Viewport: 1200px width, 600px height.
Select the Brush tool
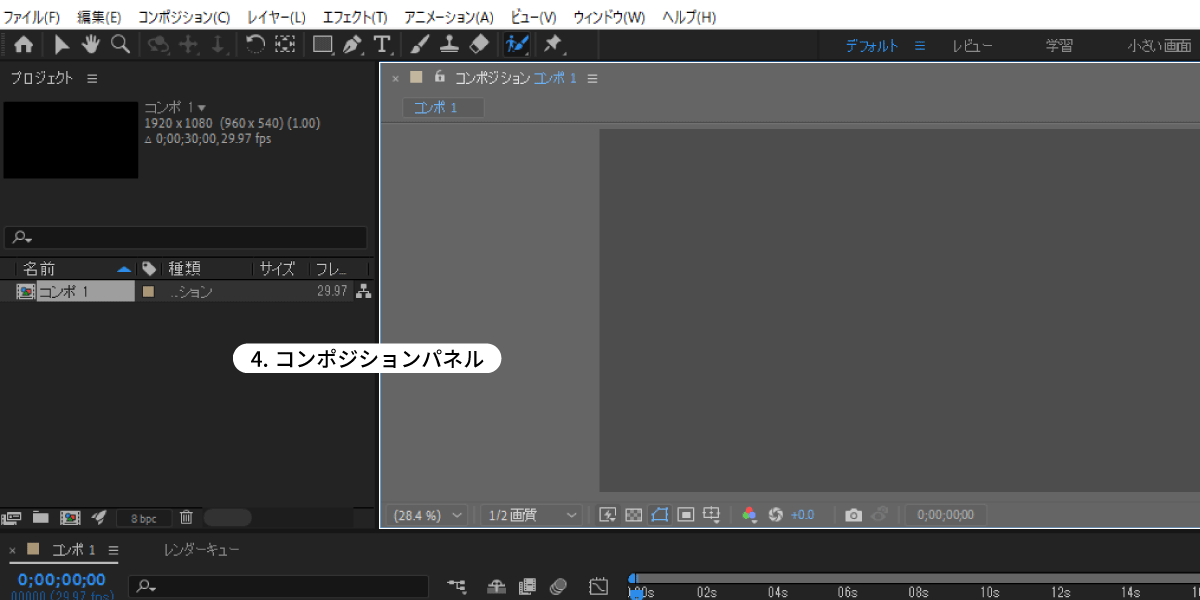[420, 45]
